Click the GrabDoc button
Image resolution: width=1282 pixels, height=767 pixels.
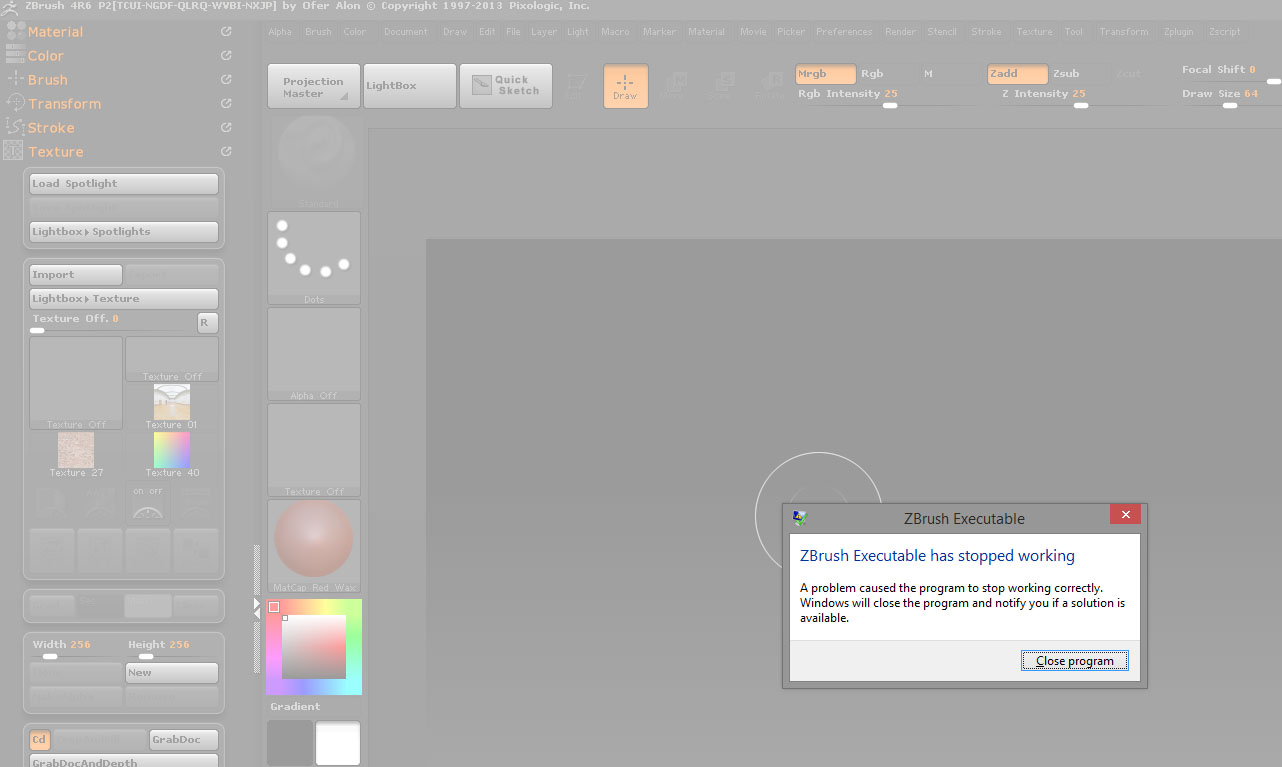pyautogui.click(x=184, y=740)
